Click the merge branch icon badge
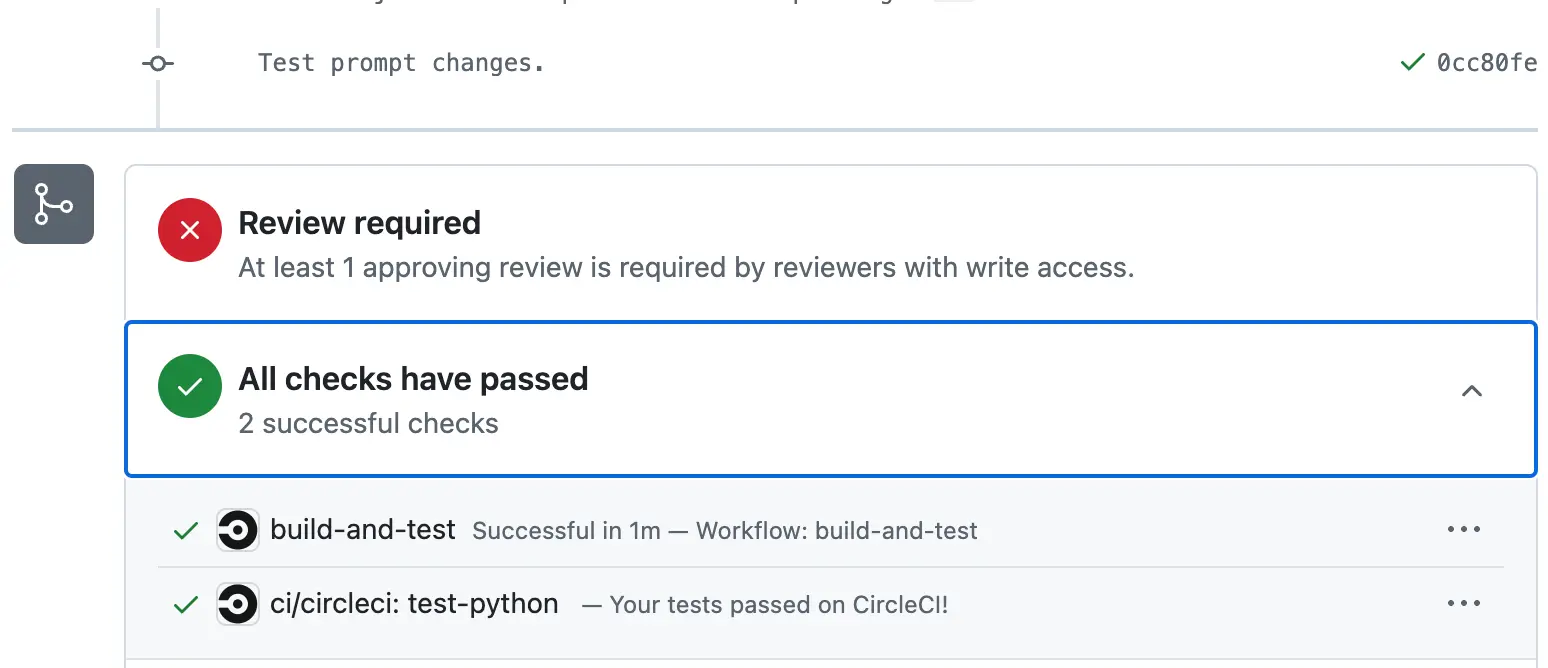The width and height of the screenshot is (1548, 668). point(54,204)
